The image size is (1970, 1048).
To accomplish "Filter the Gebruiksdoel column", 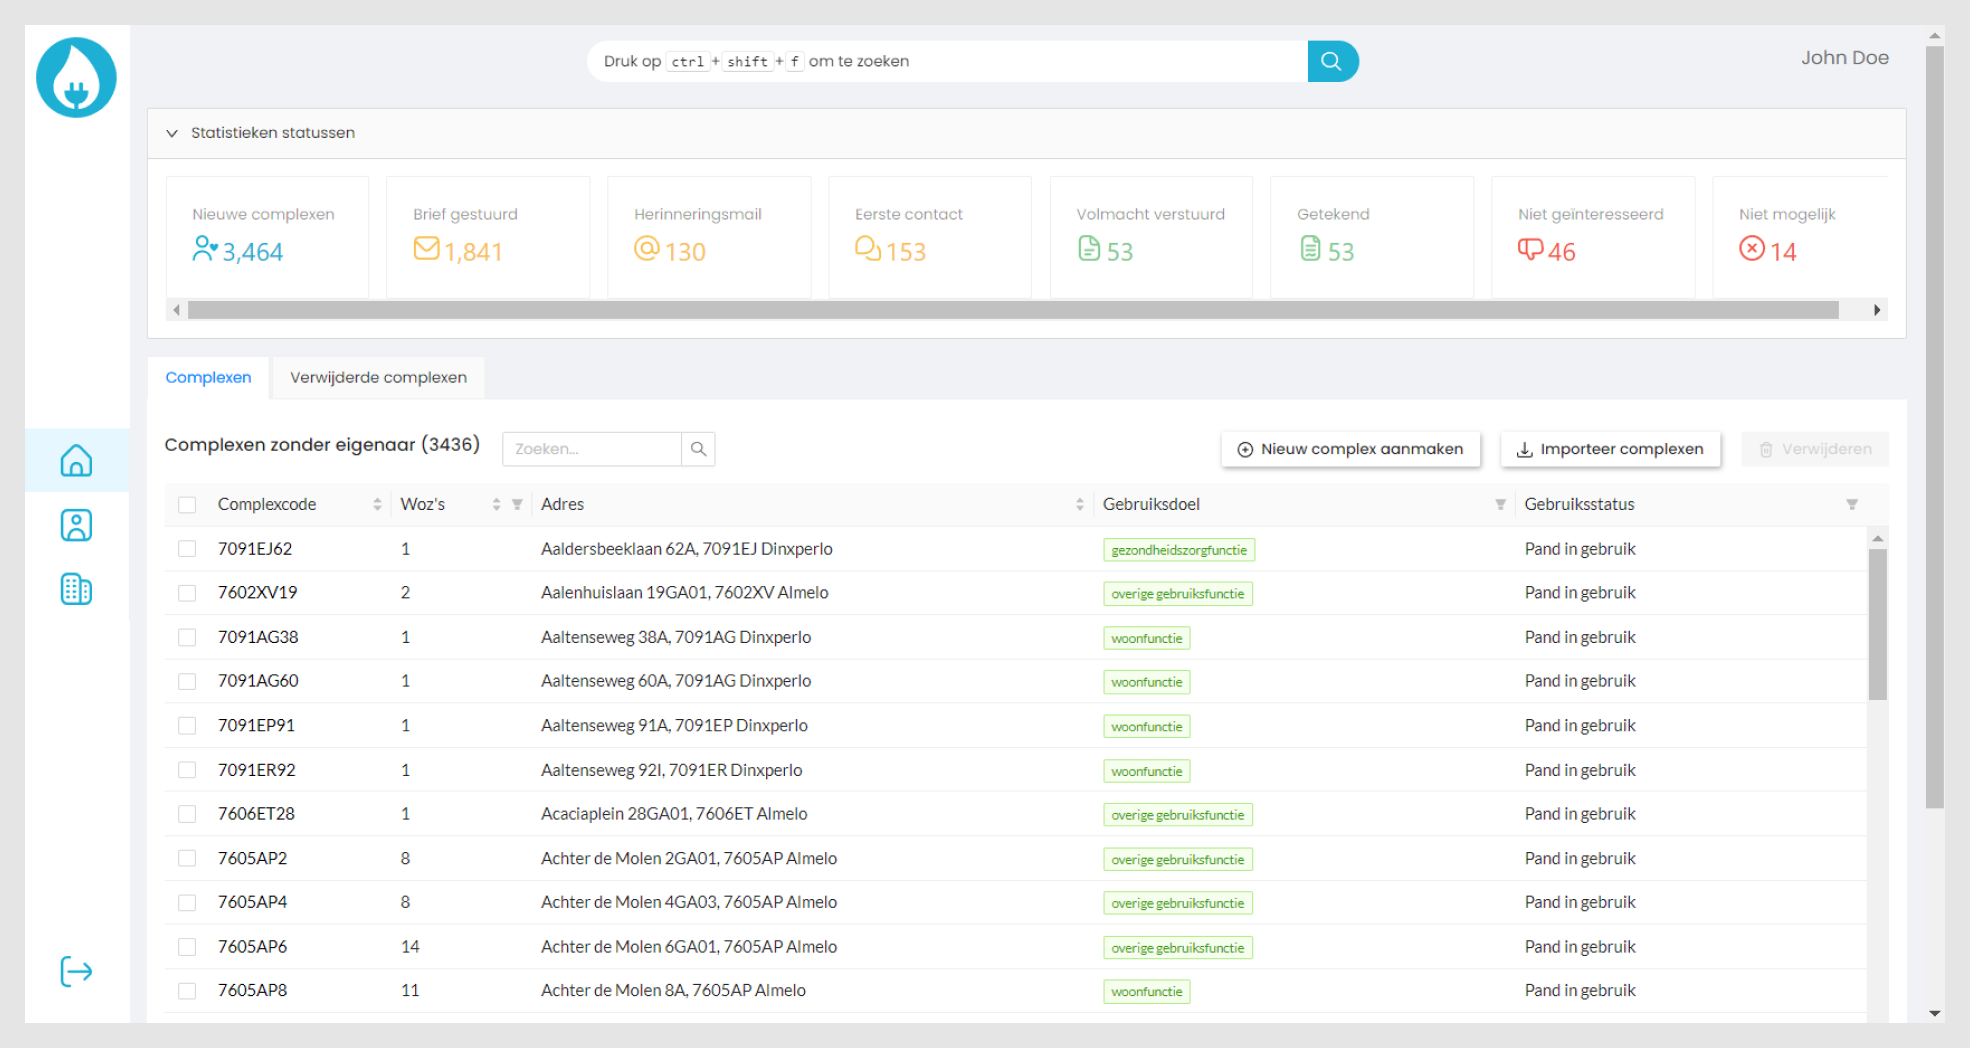I will pyautogui.click(x=1500, y=505).
